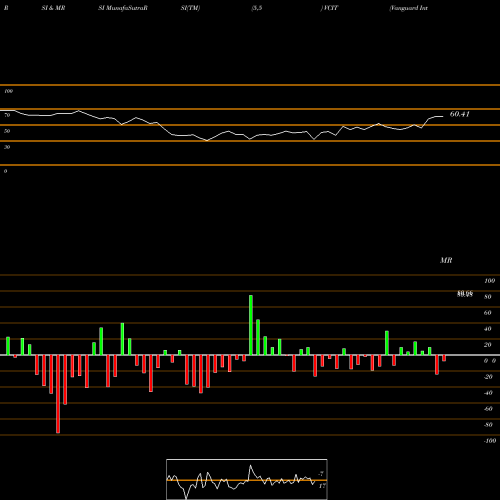Click the 60 label on MR axis
Image resolution: width=500 pixels, height=500 pixels.
coord(488,313)
